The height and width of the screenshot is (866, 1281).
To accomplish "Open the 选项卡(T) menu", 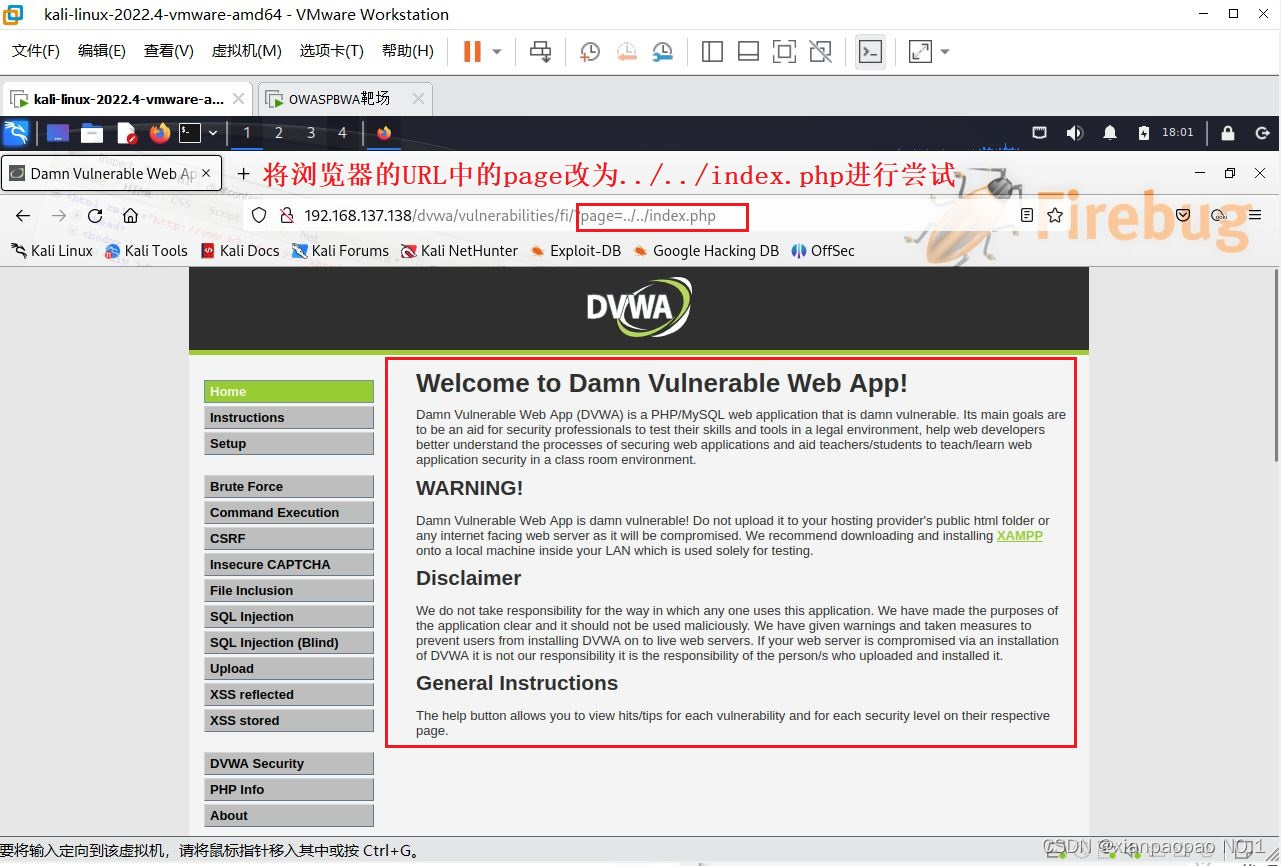I will [331, 51].
